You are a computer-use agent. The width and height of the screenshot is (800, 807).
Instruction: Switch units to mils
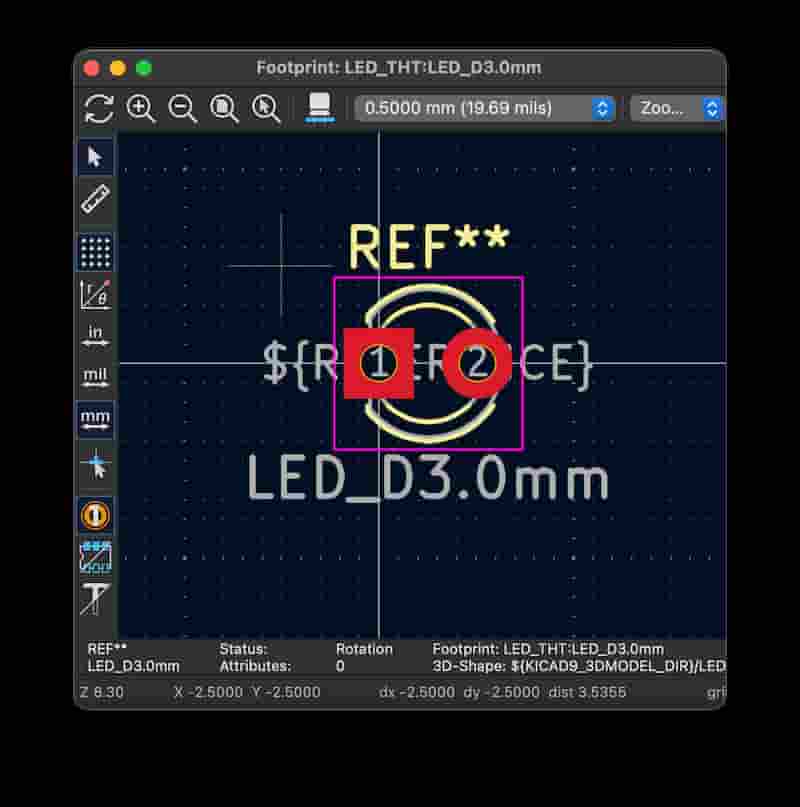coord(95,378)
